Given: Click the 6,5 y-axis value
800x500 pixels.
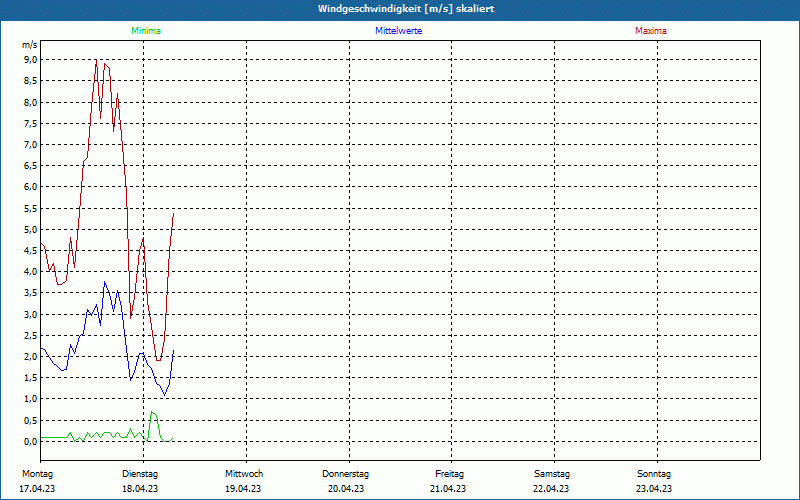Looking at the screenshot, I should pyautogui.click(x=31, y=166).
